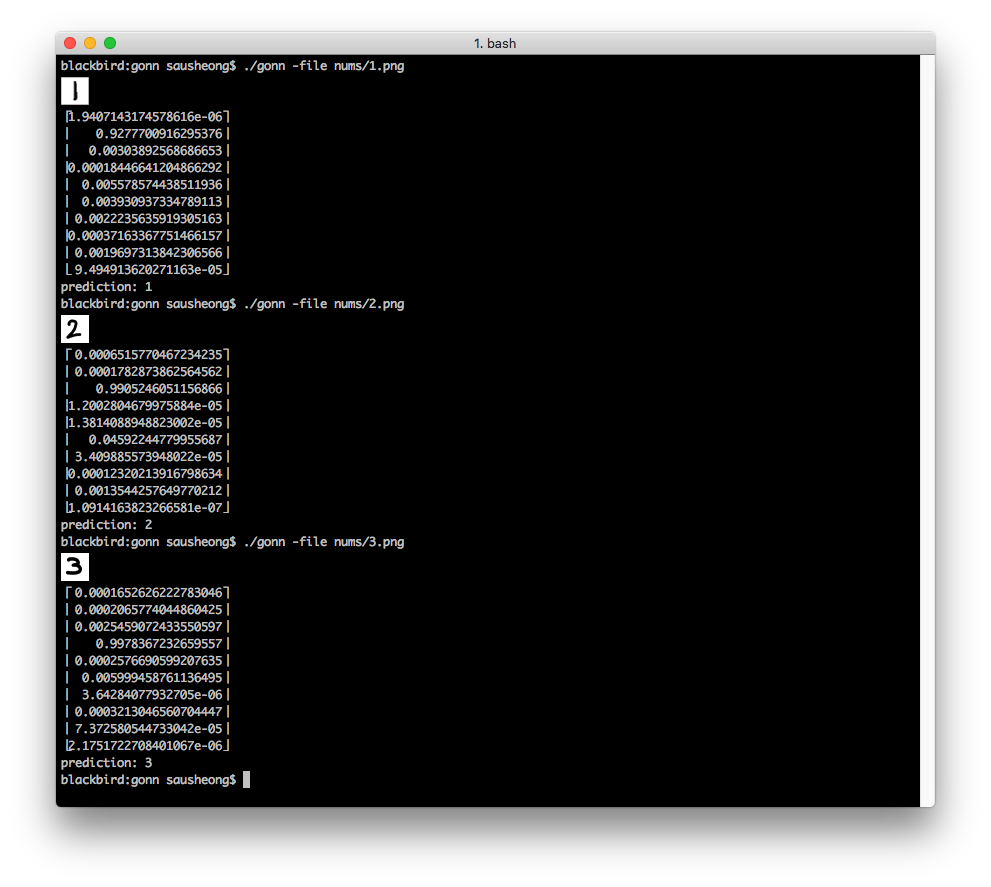991x887 pixels.
Task: Click value 0.0002576690599207635
Action: (149, 661)
